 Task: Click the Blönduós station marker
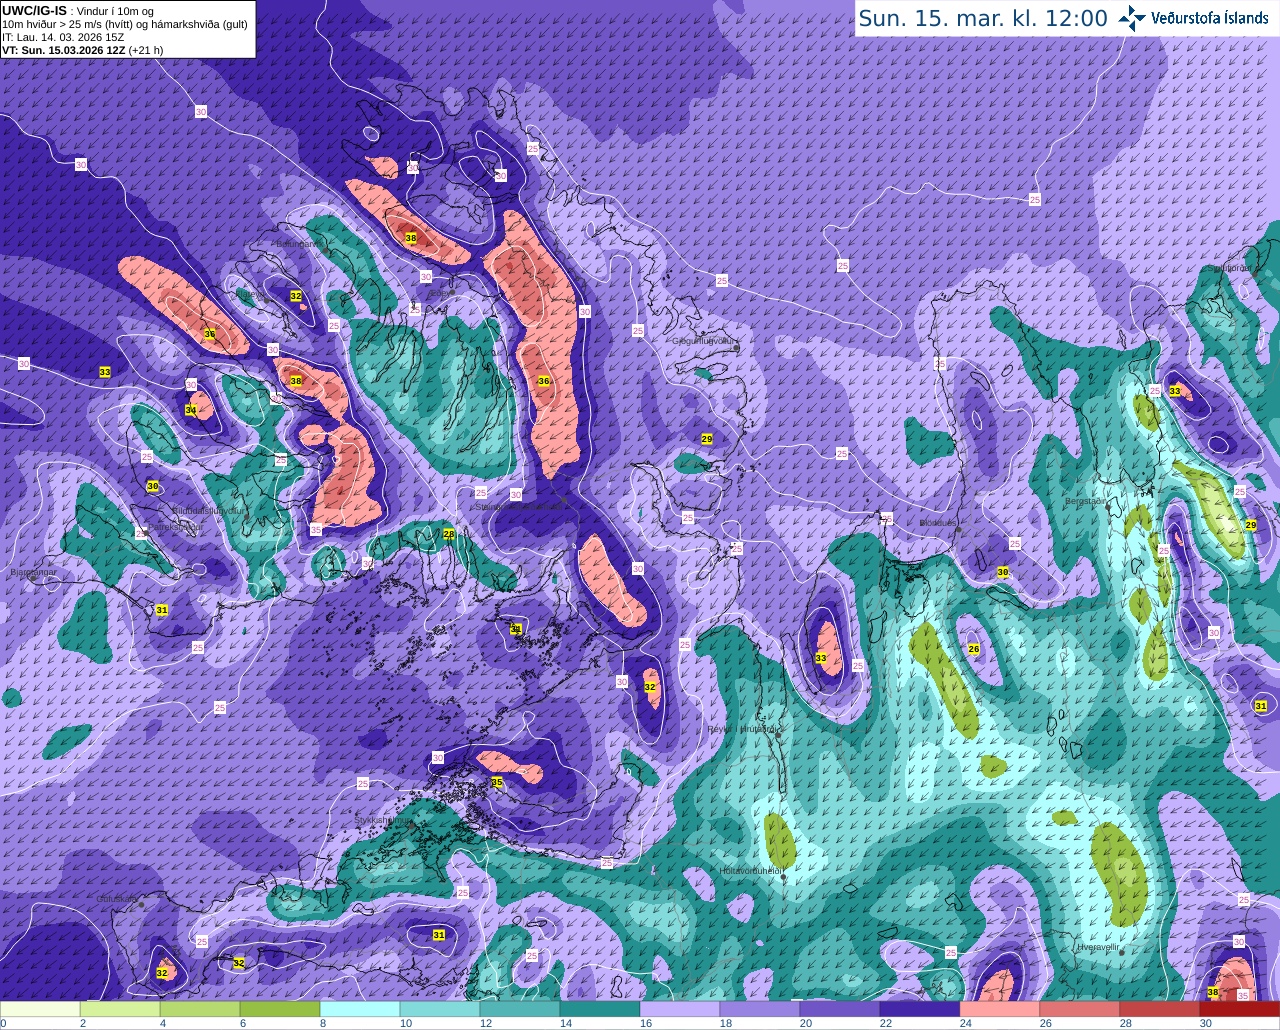point(958,530)
